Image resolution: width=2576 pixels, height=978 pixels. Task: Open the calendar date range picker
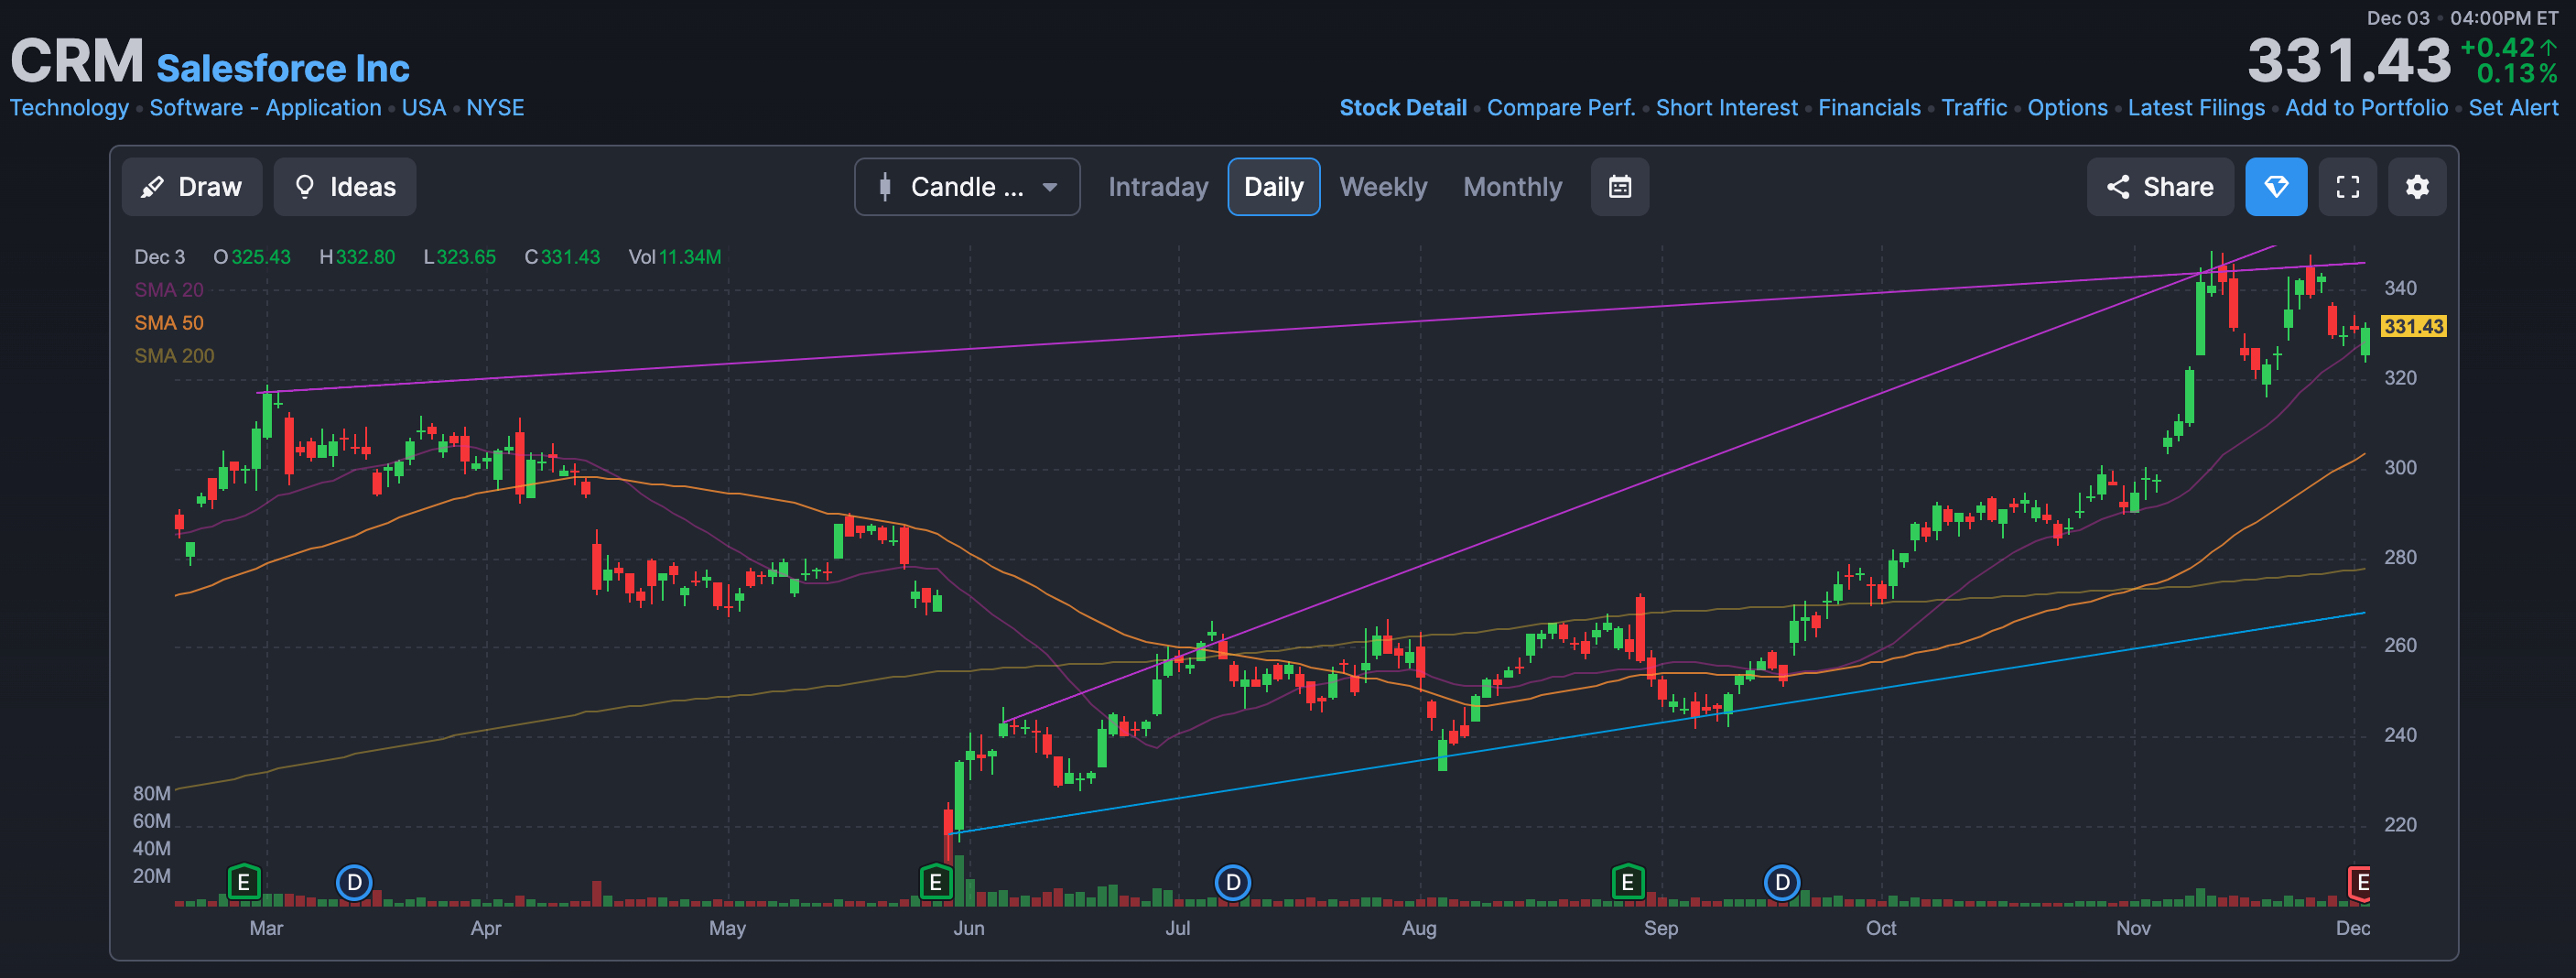(1620, 187)
